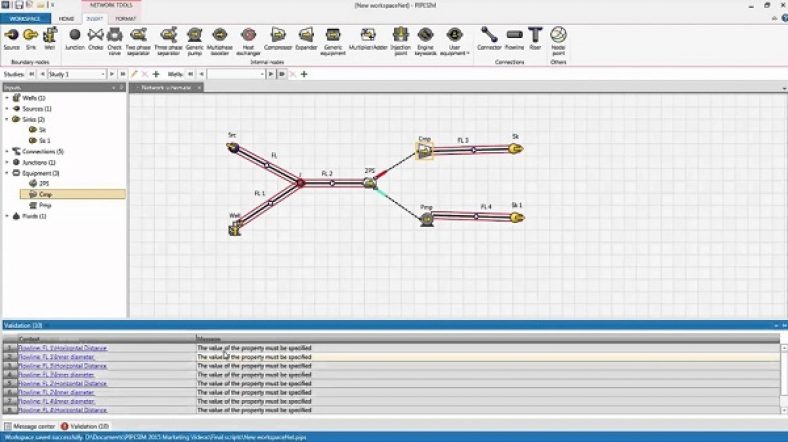Click the Save icon in title bar
788x442 pixels.
19,5
